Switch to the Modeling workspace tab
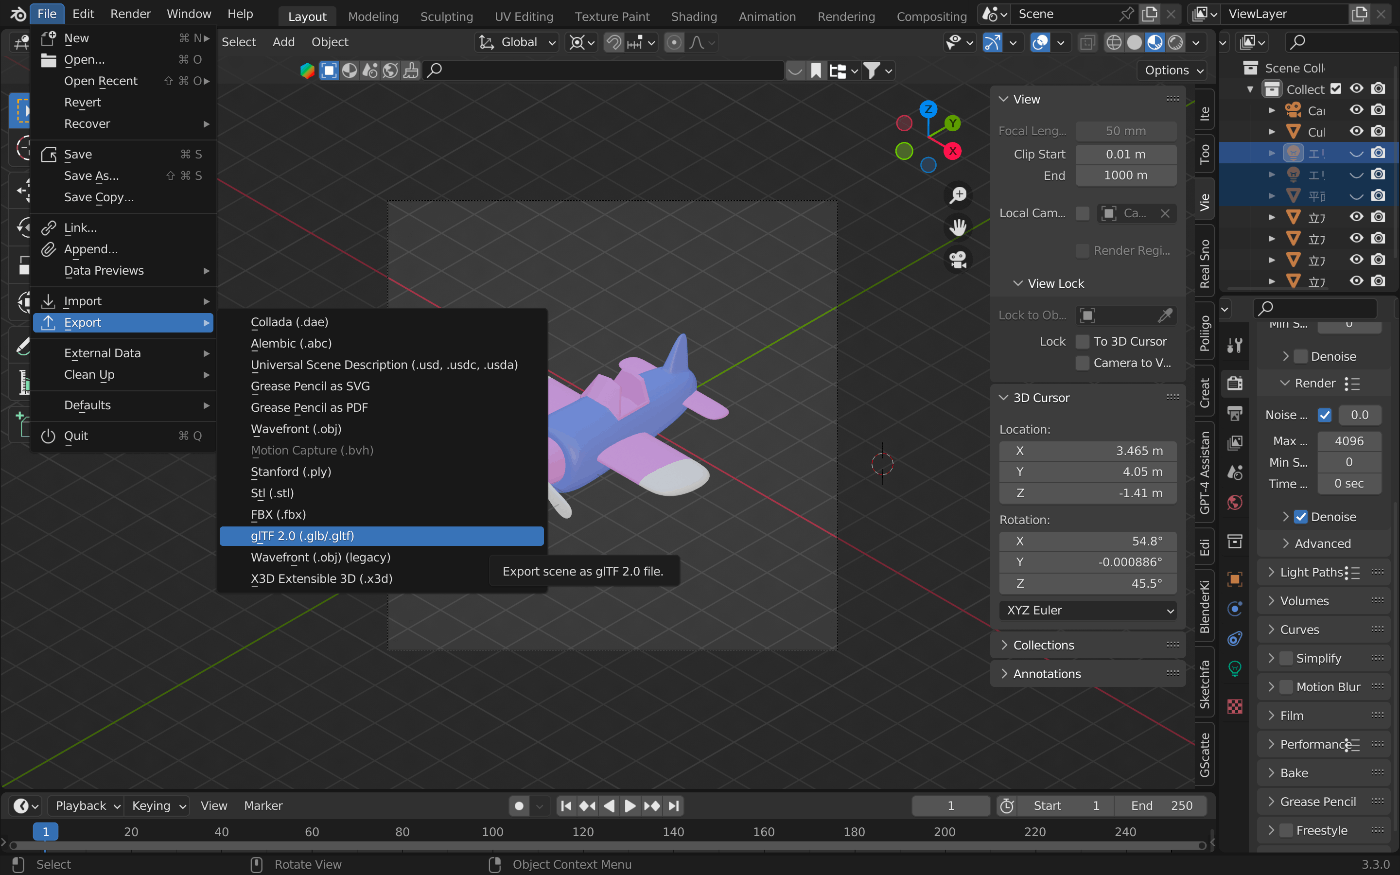This screenshot has width=1400, height=875. [373, 16]
